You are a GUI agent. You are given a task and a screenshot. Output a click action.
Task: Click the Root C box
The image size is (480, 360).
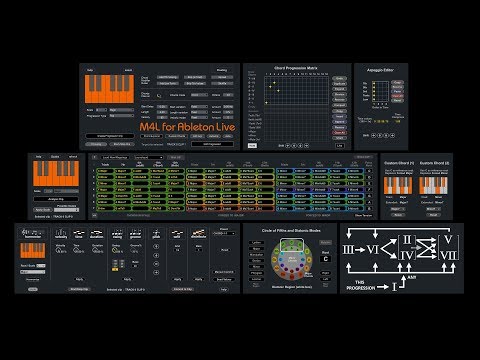pyautogui.click(x=326, y=259)
